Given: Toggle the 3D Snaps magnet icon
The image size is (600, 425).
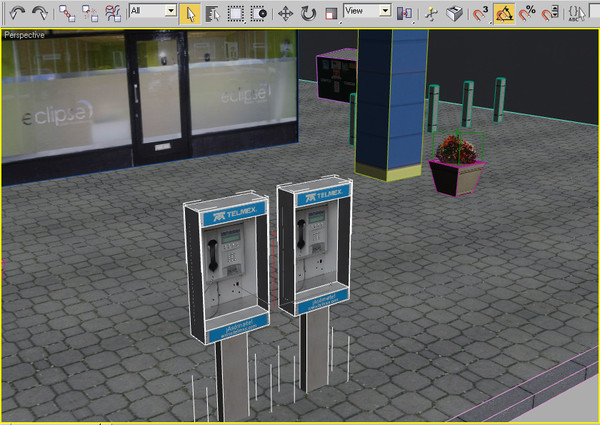Looking at the screenshot, I should [x=481, y=14].
